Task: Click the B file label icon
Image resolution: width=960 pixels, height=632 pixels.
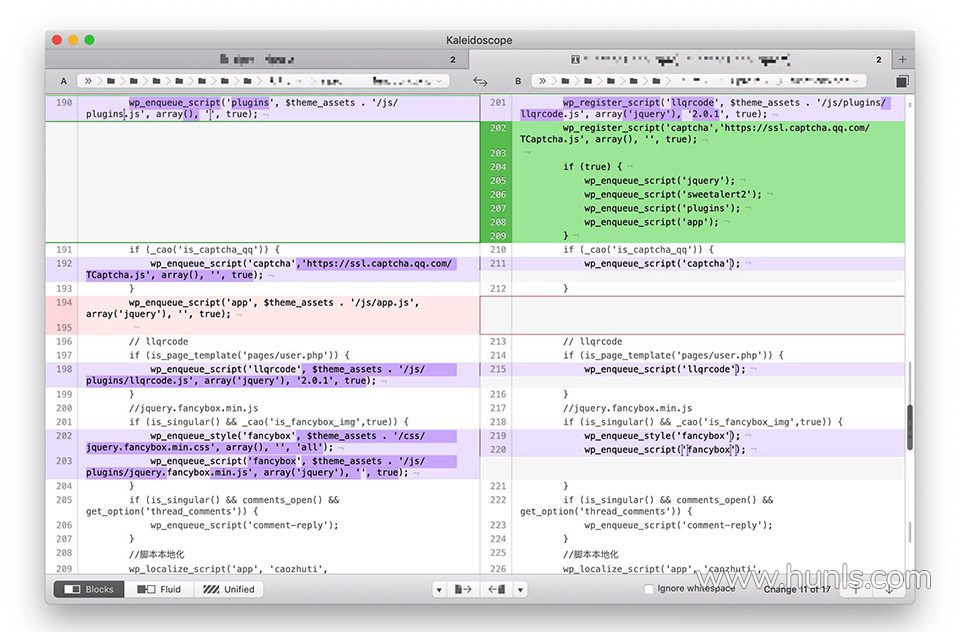Action: point(518,81)
